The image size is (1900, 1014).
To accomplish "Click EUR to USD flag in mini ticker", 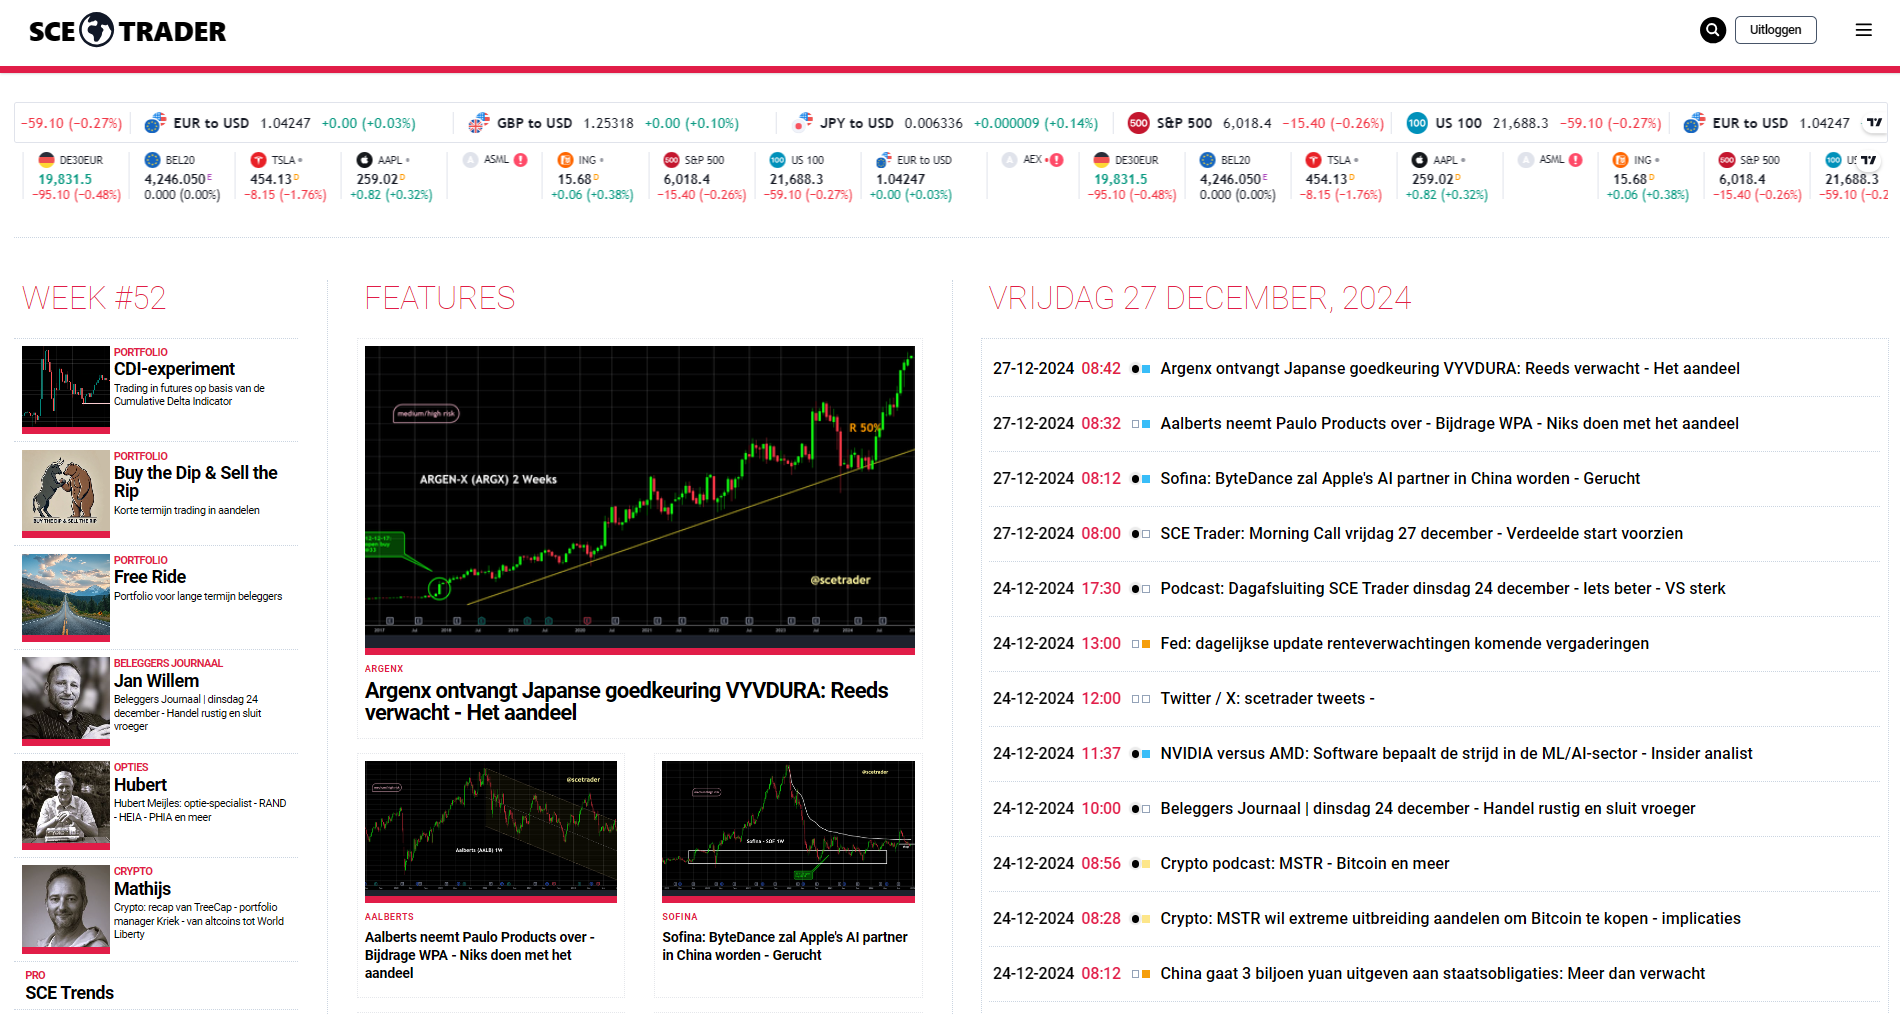I will [x=883, y=160].
